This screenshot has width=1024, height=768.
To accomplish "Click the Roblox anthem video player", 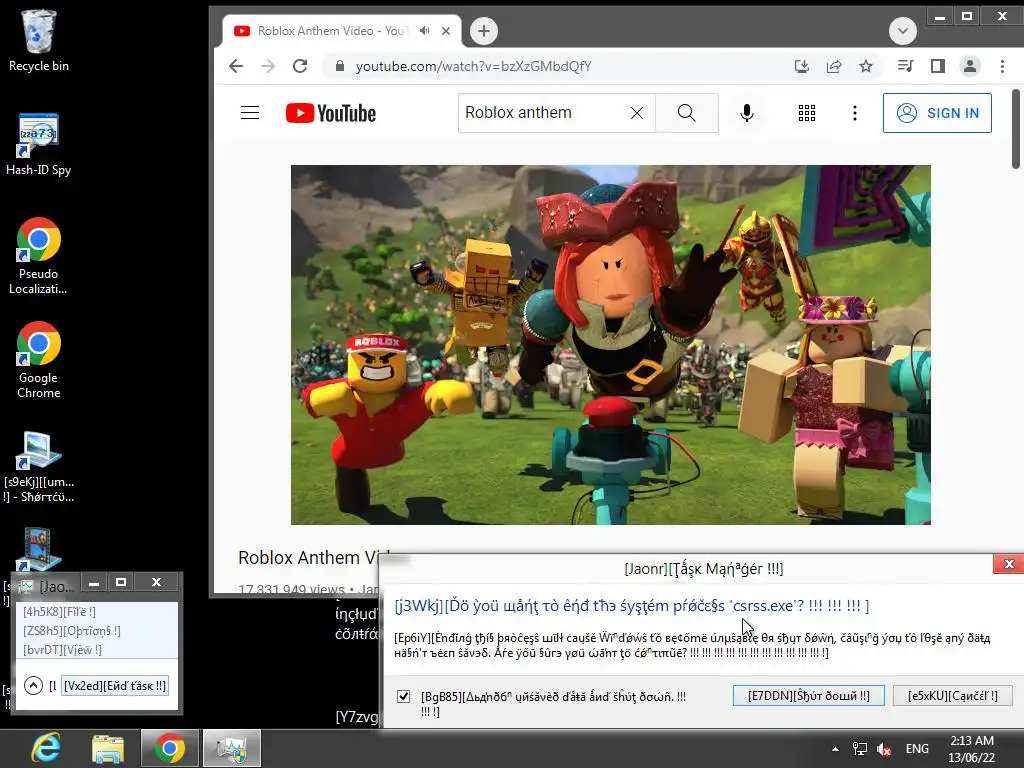I will click(x=611, y=345).
